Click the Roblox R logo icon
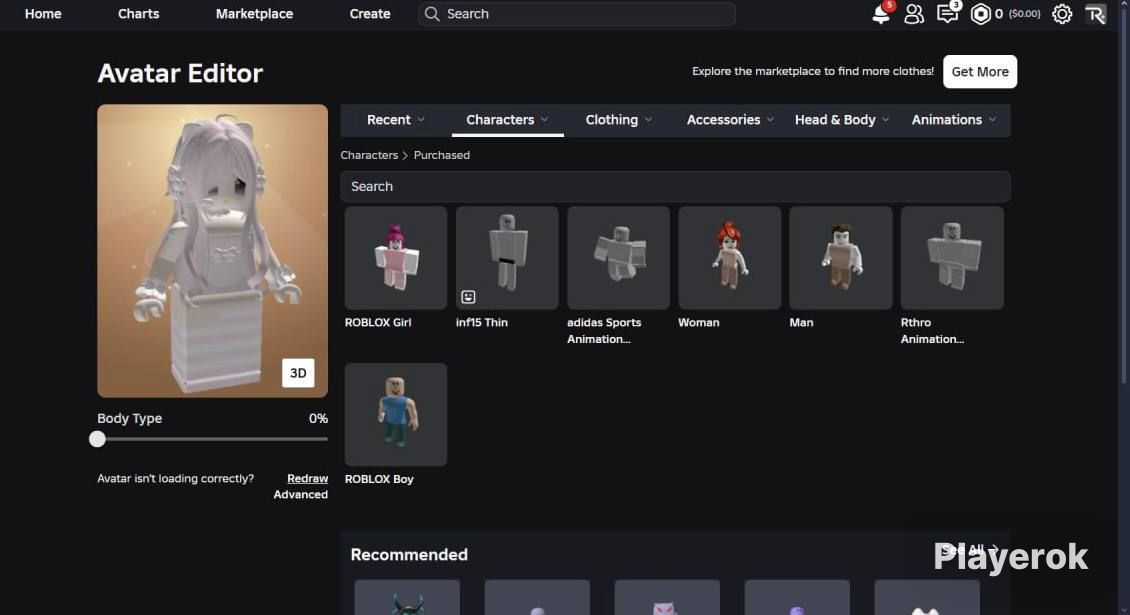 coord(1095,14)
